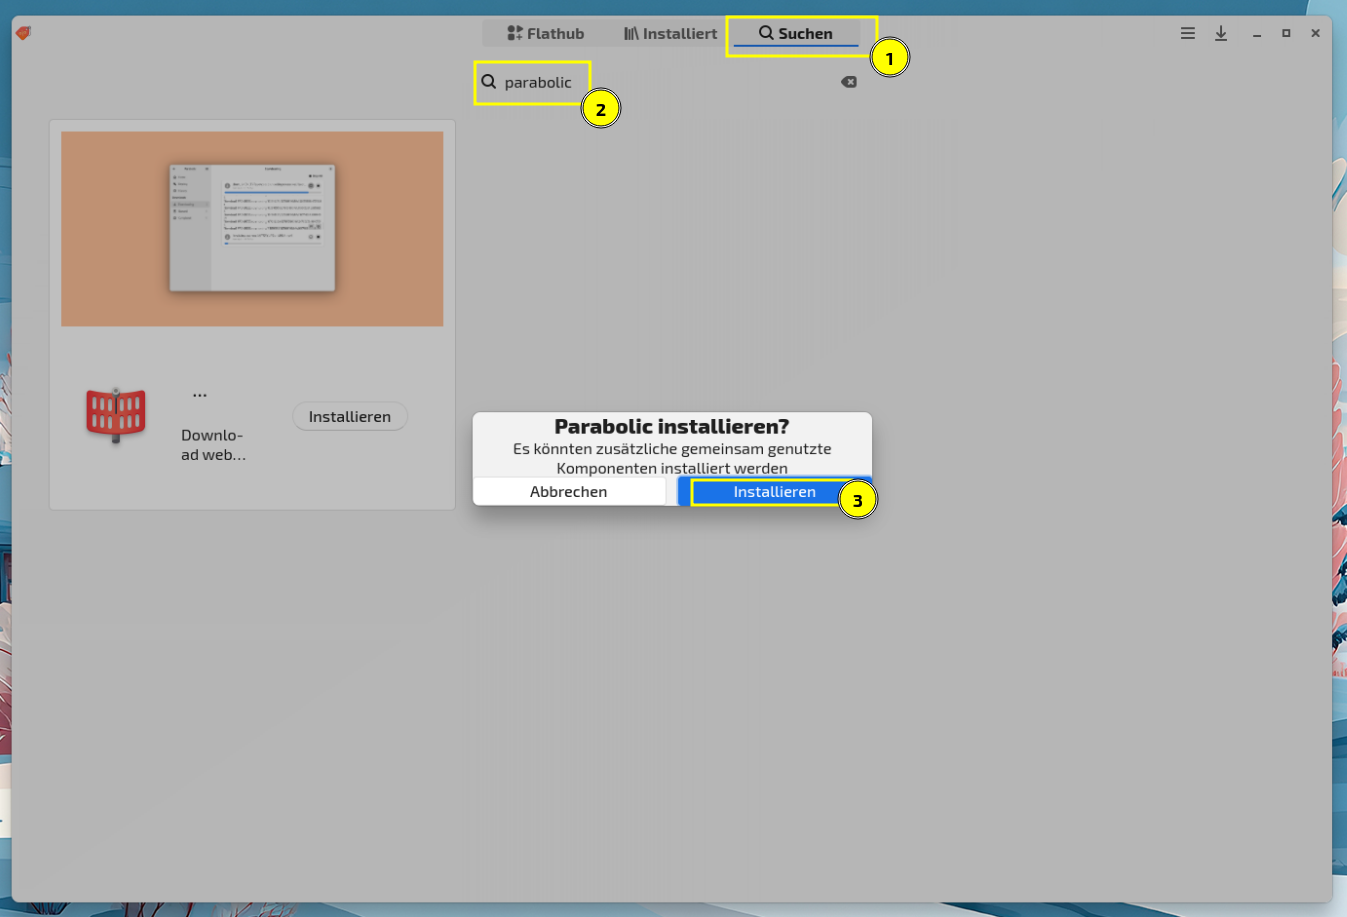1347x917 pixels.
Task: Click the Warehouse app icon in title bar
Action: coord(23,33)
